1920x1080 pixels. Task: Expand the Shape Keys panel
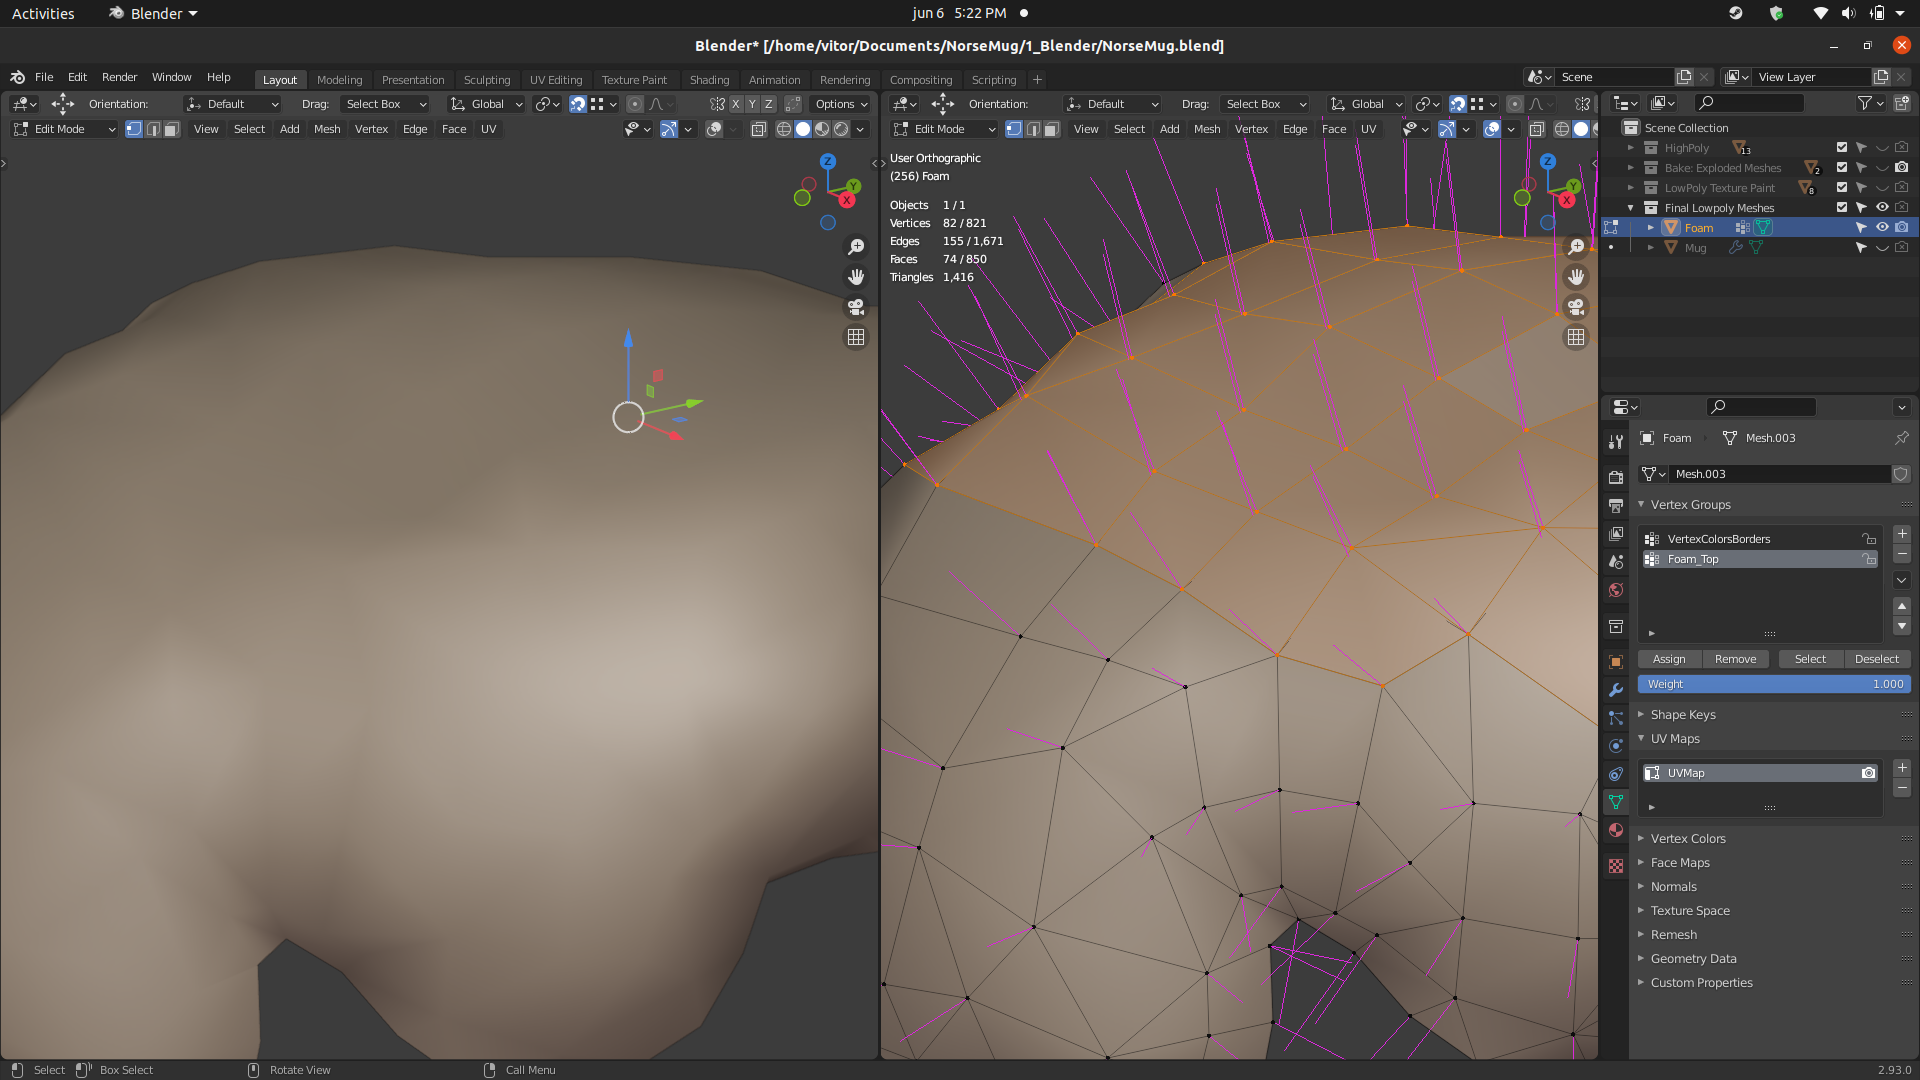[x=1683, y=714]
